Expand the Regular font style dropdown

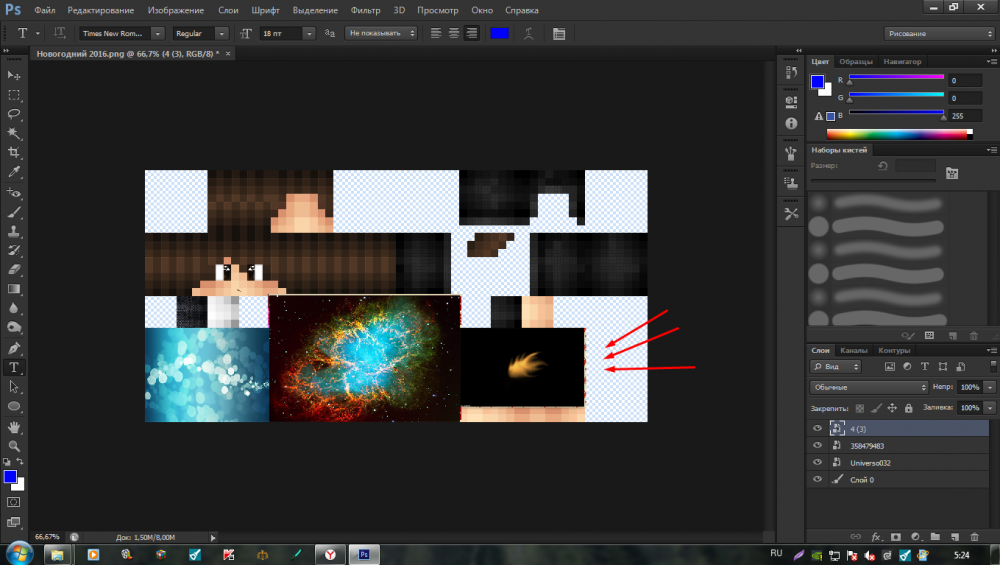[x=201, y=33]
